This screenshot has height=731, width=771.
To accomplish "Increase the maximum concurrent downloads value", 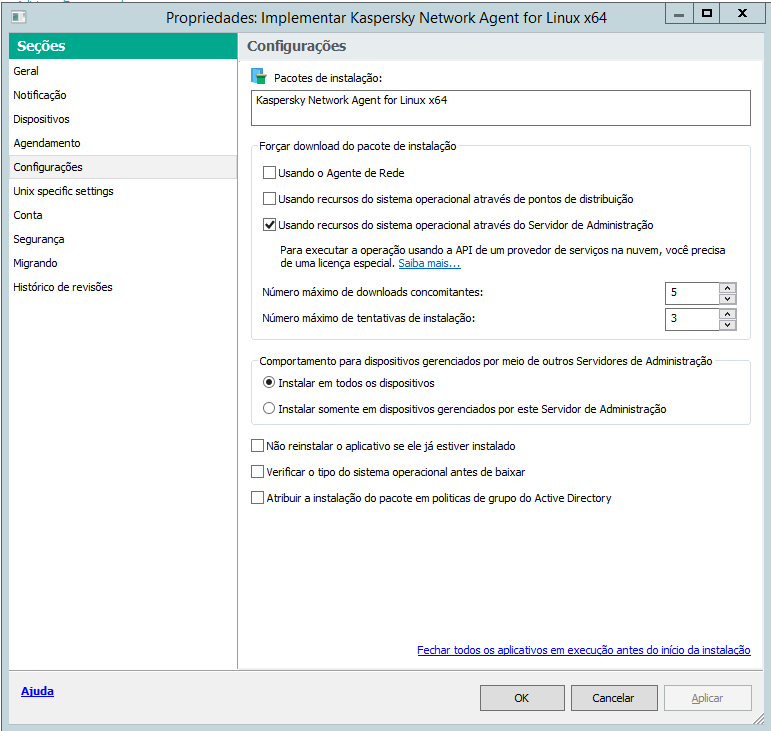I will point(727,288).
